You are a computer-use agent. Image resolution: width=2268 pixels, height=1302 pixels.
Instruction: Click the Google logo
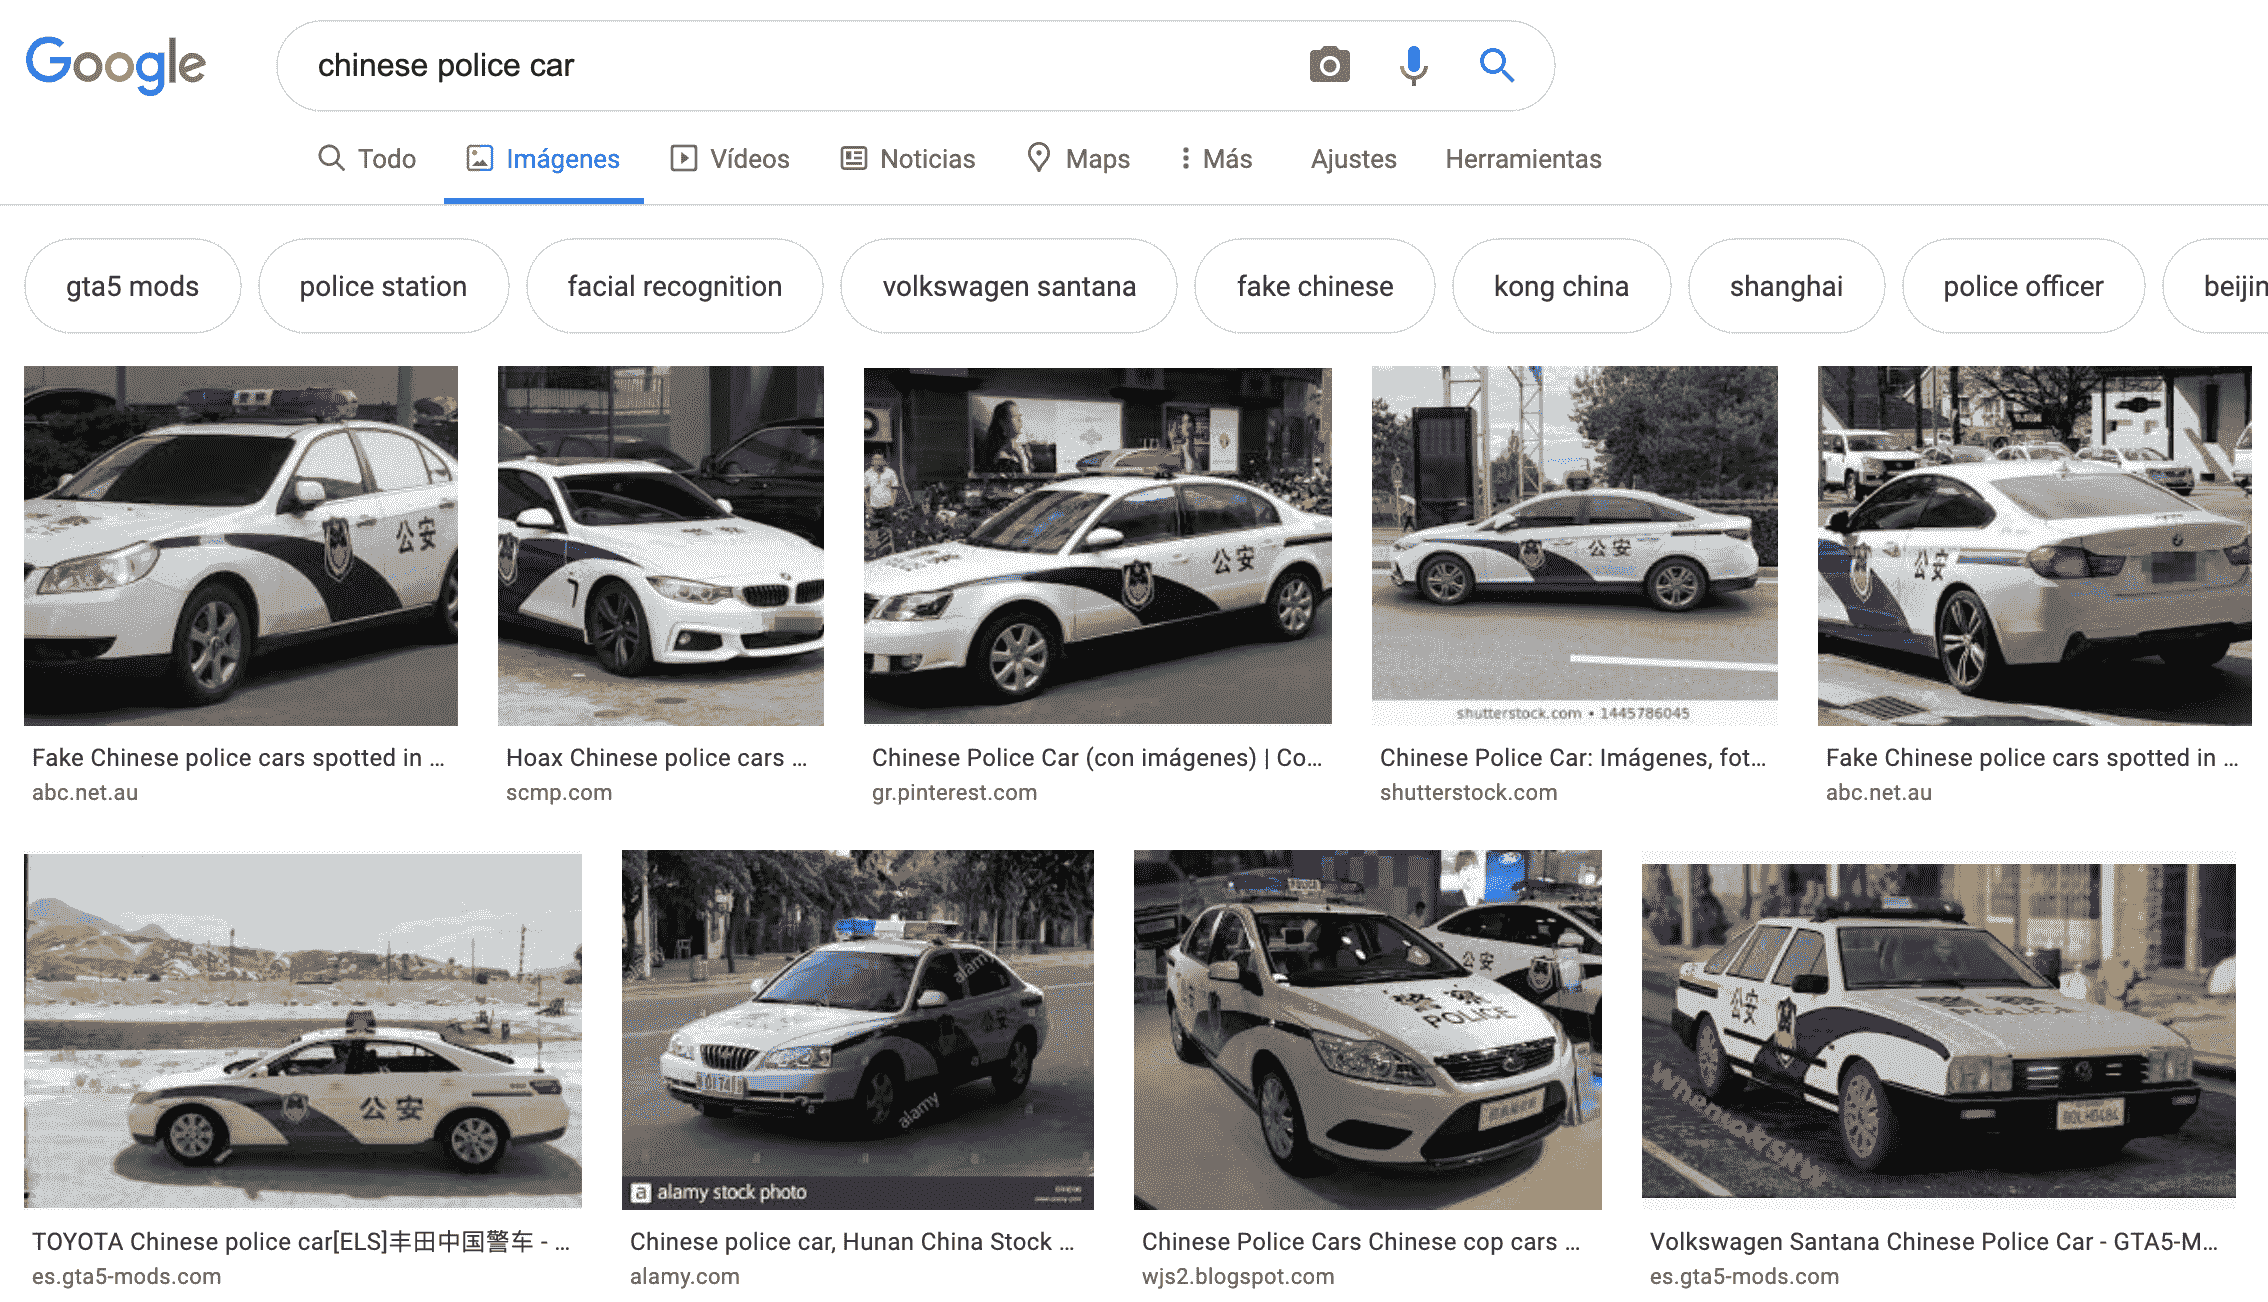pos(116,65)
